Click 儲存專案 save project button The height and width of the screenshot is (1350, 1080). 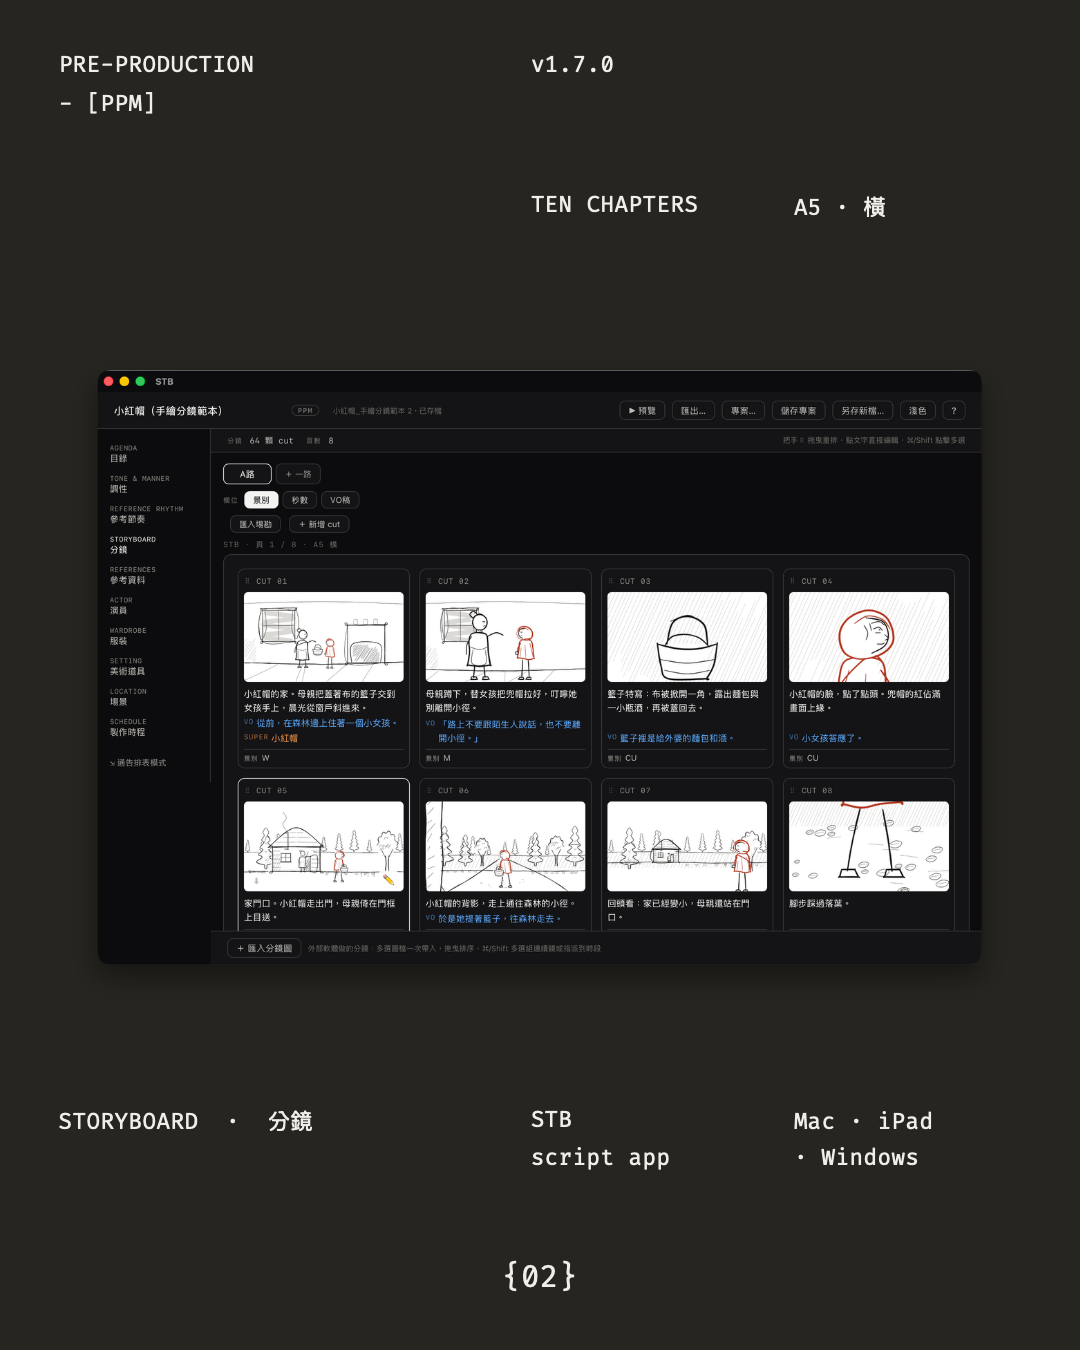tap(798, 411)
